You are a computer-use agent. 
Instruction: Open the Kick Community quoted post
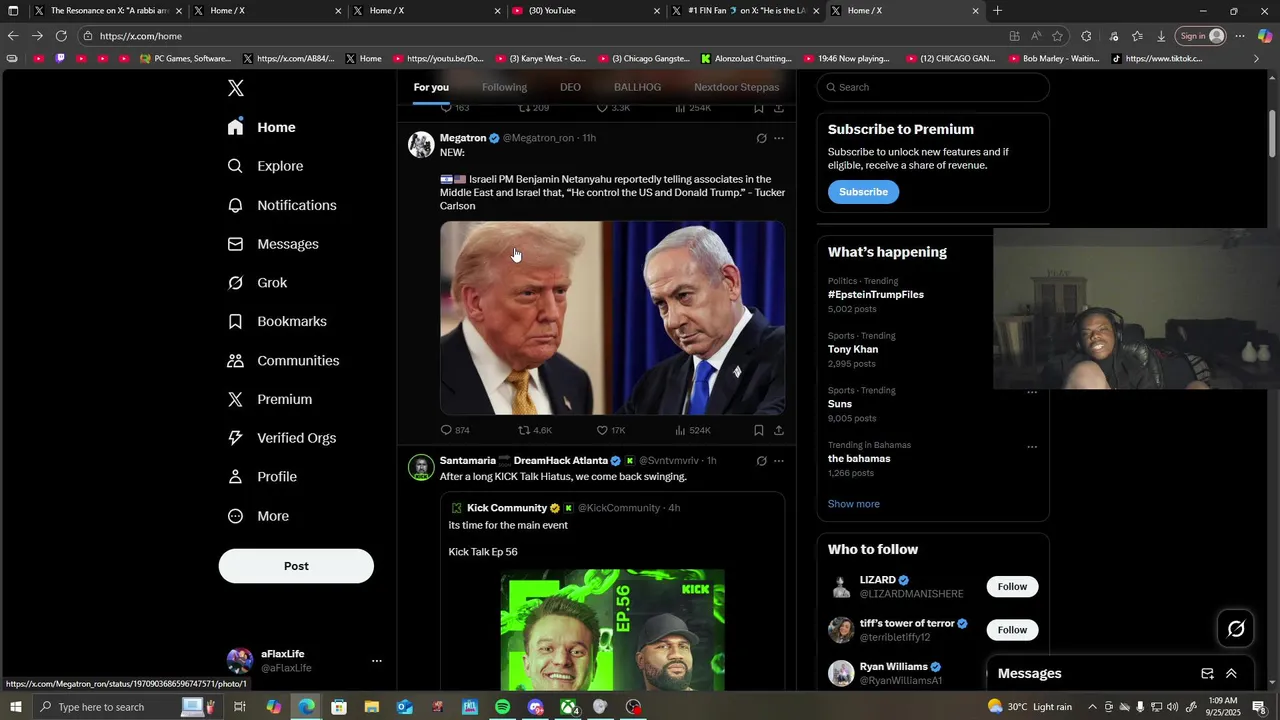pyautogui.click(x=612, y=590)
